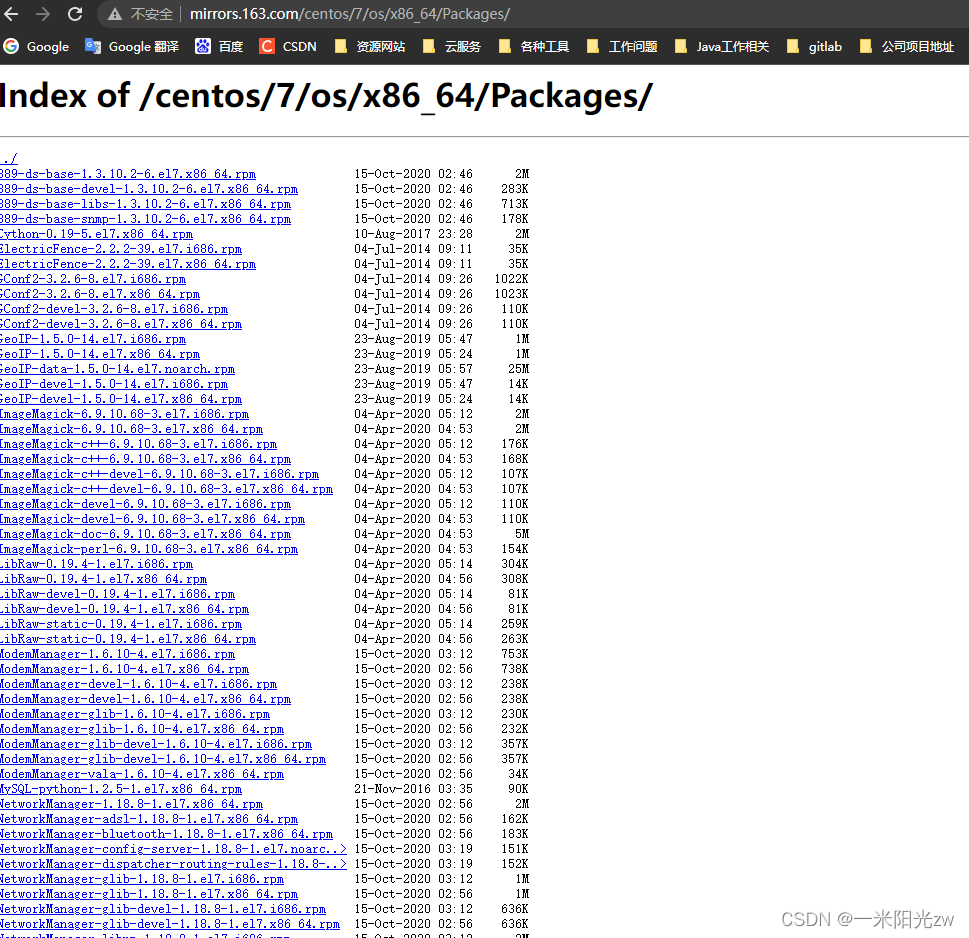Reload the page with the refresh icon
Screen dimensions: 969x938
click(x=75, y=14)
